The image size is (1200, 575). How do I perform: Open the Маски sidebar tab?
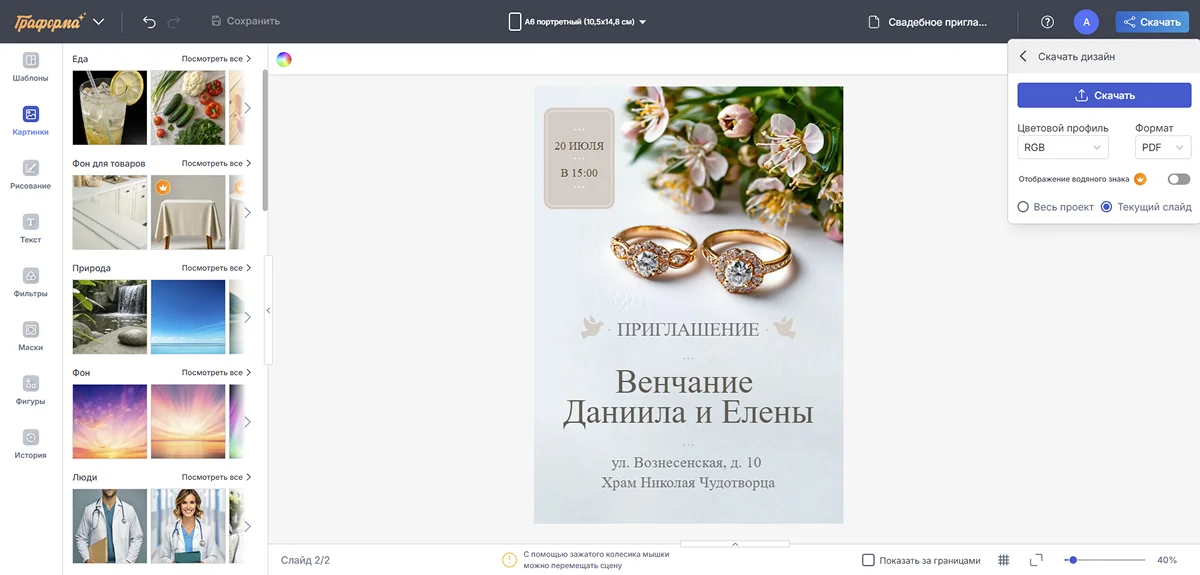tap(31, 337)
